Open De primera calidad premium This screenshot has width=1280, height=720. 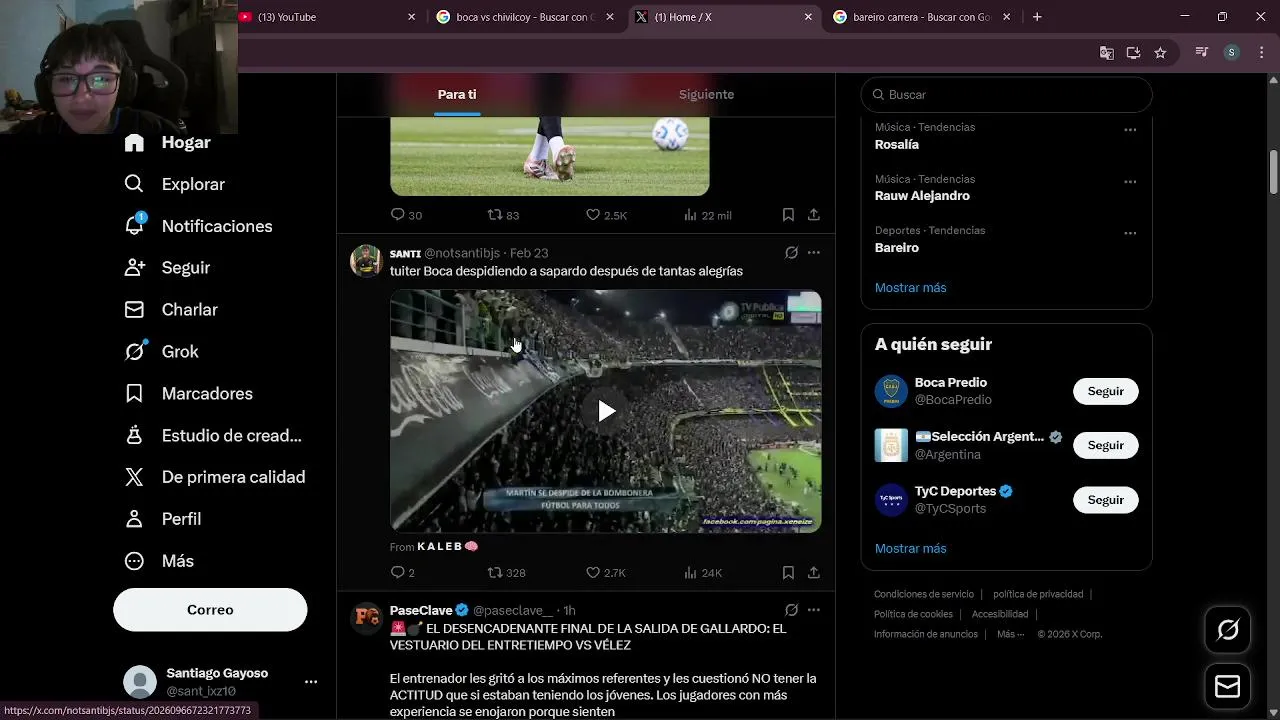tap(214, 477)
